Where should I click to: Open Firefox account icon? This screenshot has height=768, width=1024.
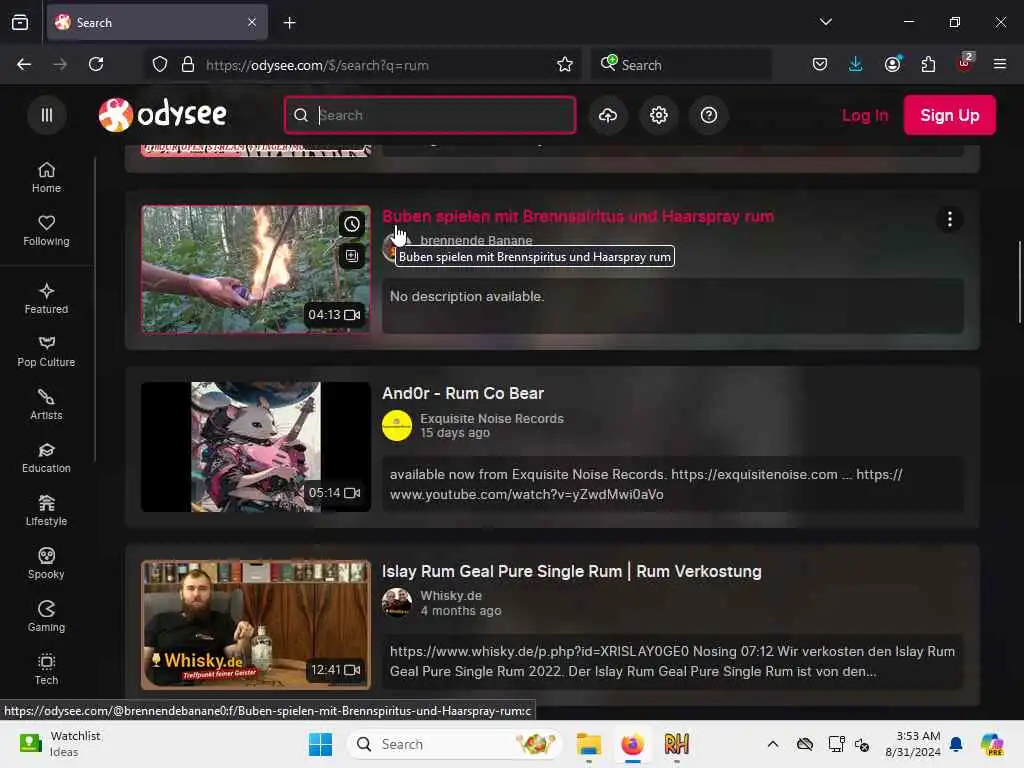point(892,64)
